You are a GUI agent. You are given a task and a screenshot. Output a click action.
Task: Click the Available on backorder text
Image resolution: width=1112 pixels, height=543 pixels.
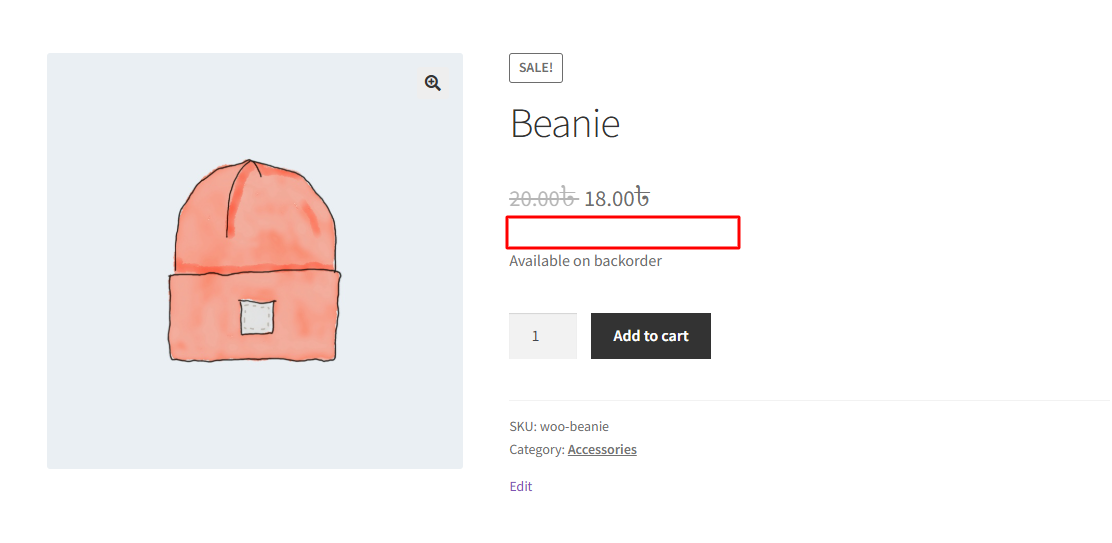click(585, 261)
